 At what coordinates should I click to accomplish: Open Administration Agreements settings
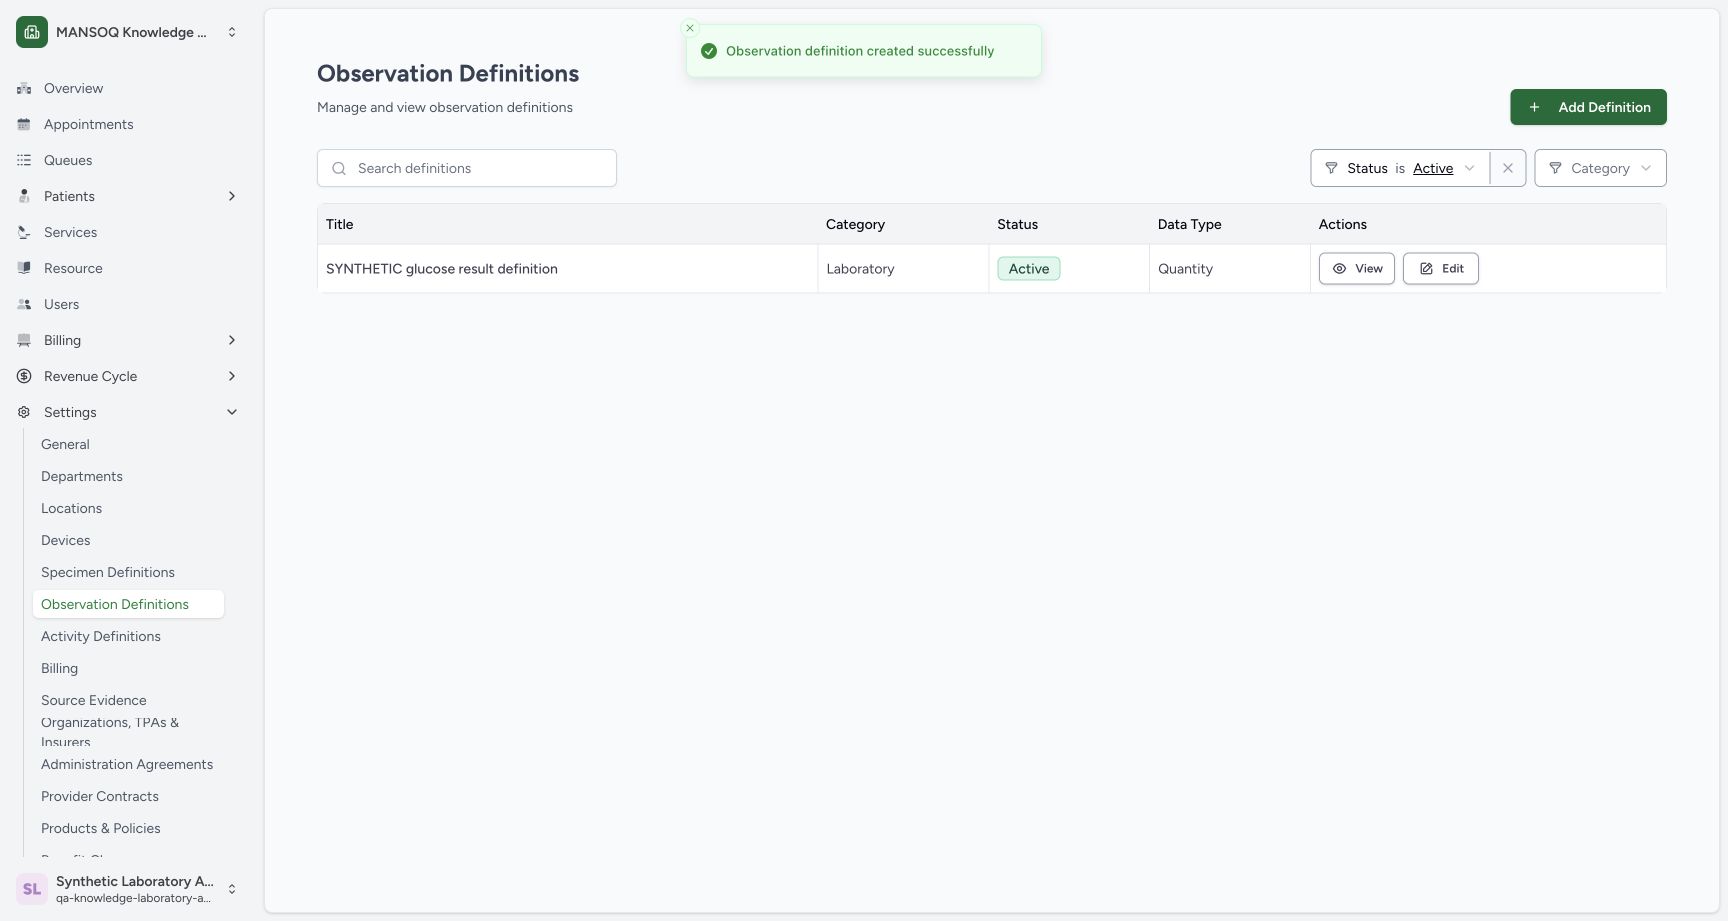pos(127,764)
